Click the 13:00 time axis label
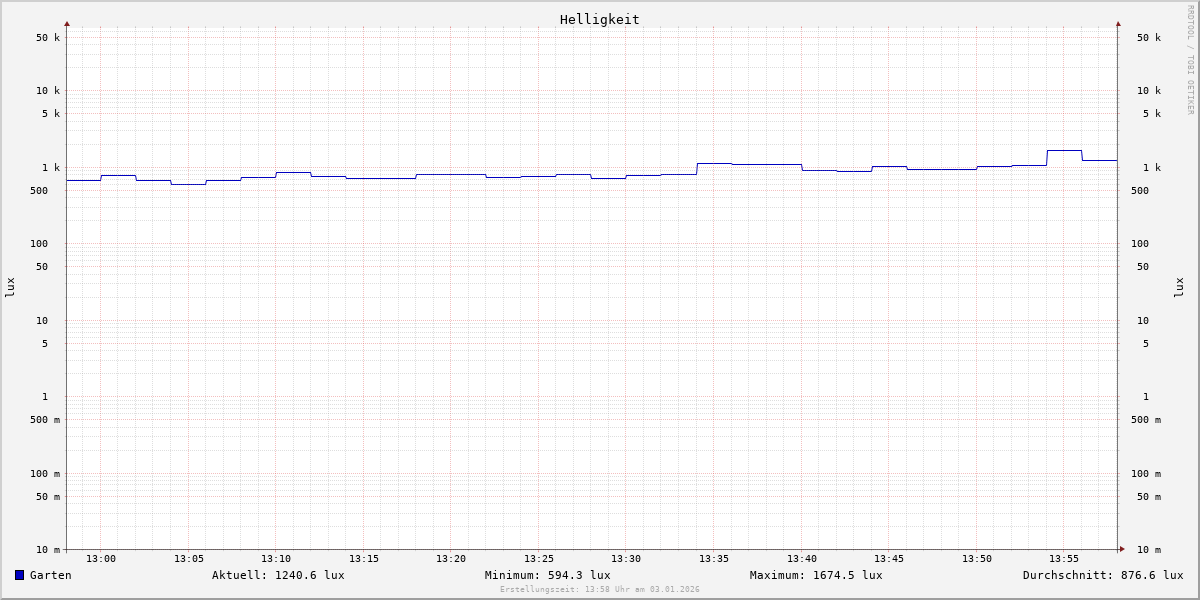The width and height of the screenshot is (1200, 600). [x=101, y=559]
